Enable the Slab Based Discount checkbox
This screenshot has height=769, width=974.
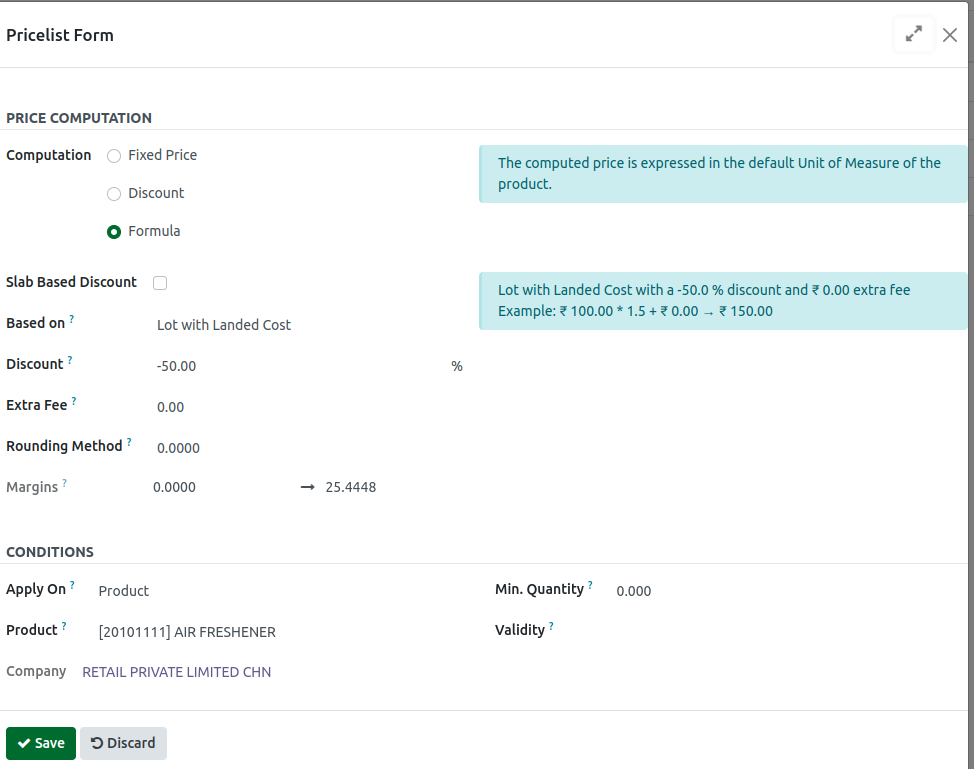tap(160, 282)
